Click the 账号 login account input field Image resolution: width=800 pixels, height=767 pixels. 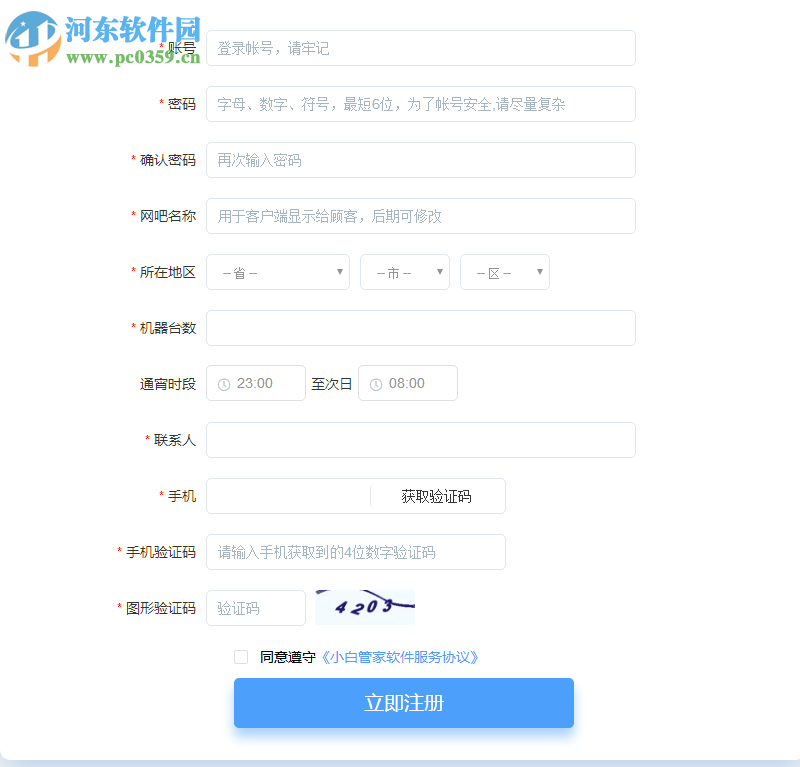coord(420,47)
